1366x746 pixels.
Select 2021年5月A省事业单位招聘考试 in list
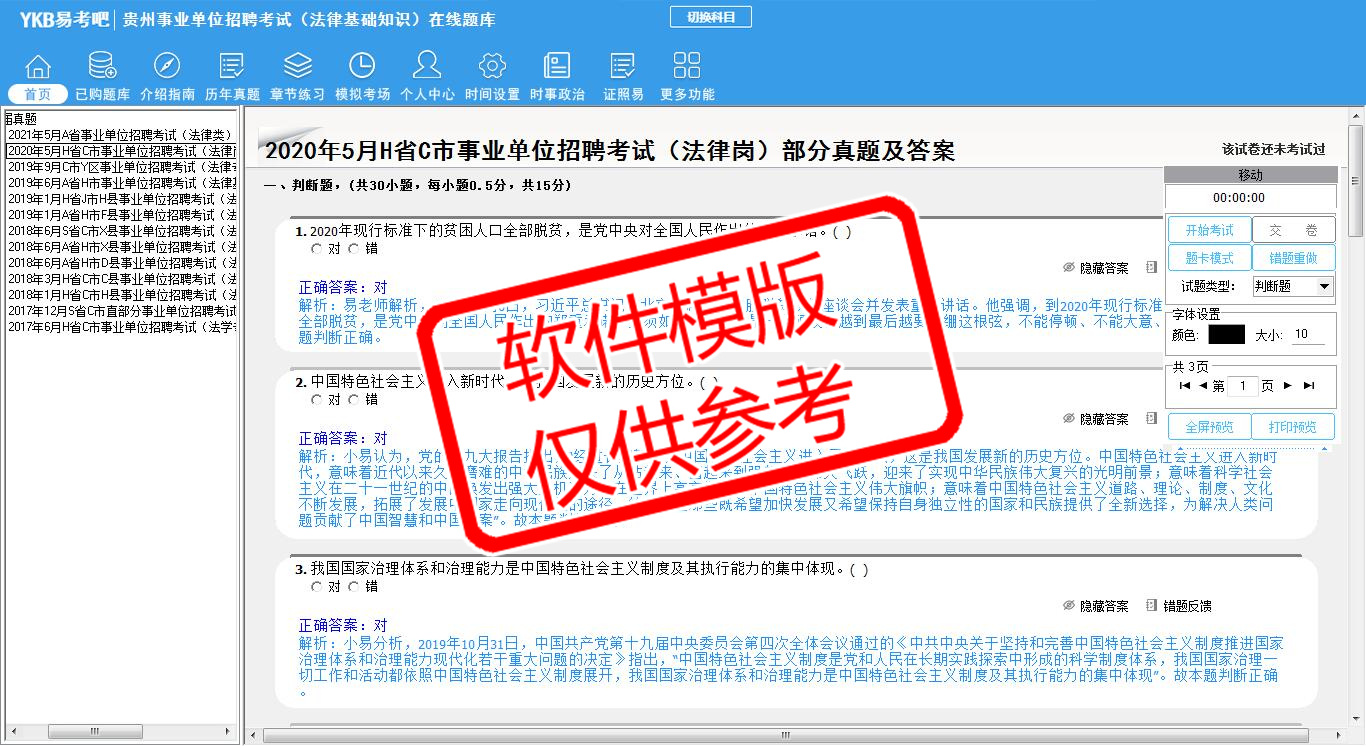pyautogui.click(x=120, y=135)
